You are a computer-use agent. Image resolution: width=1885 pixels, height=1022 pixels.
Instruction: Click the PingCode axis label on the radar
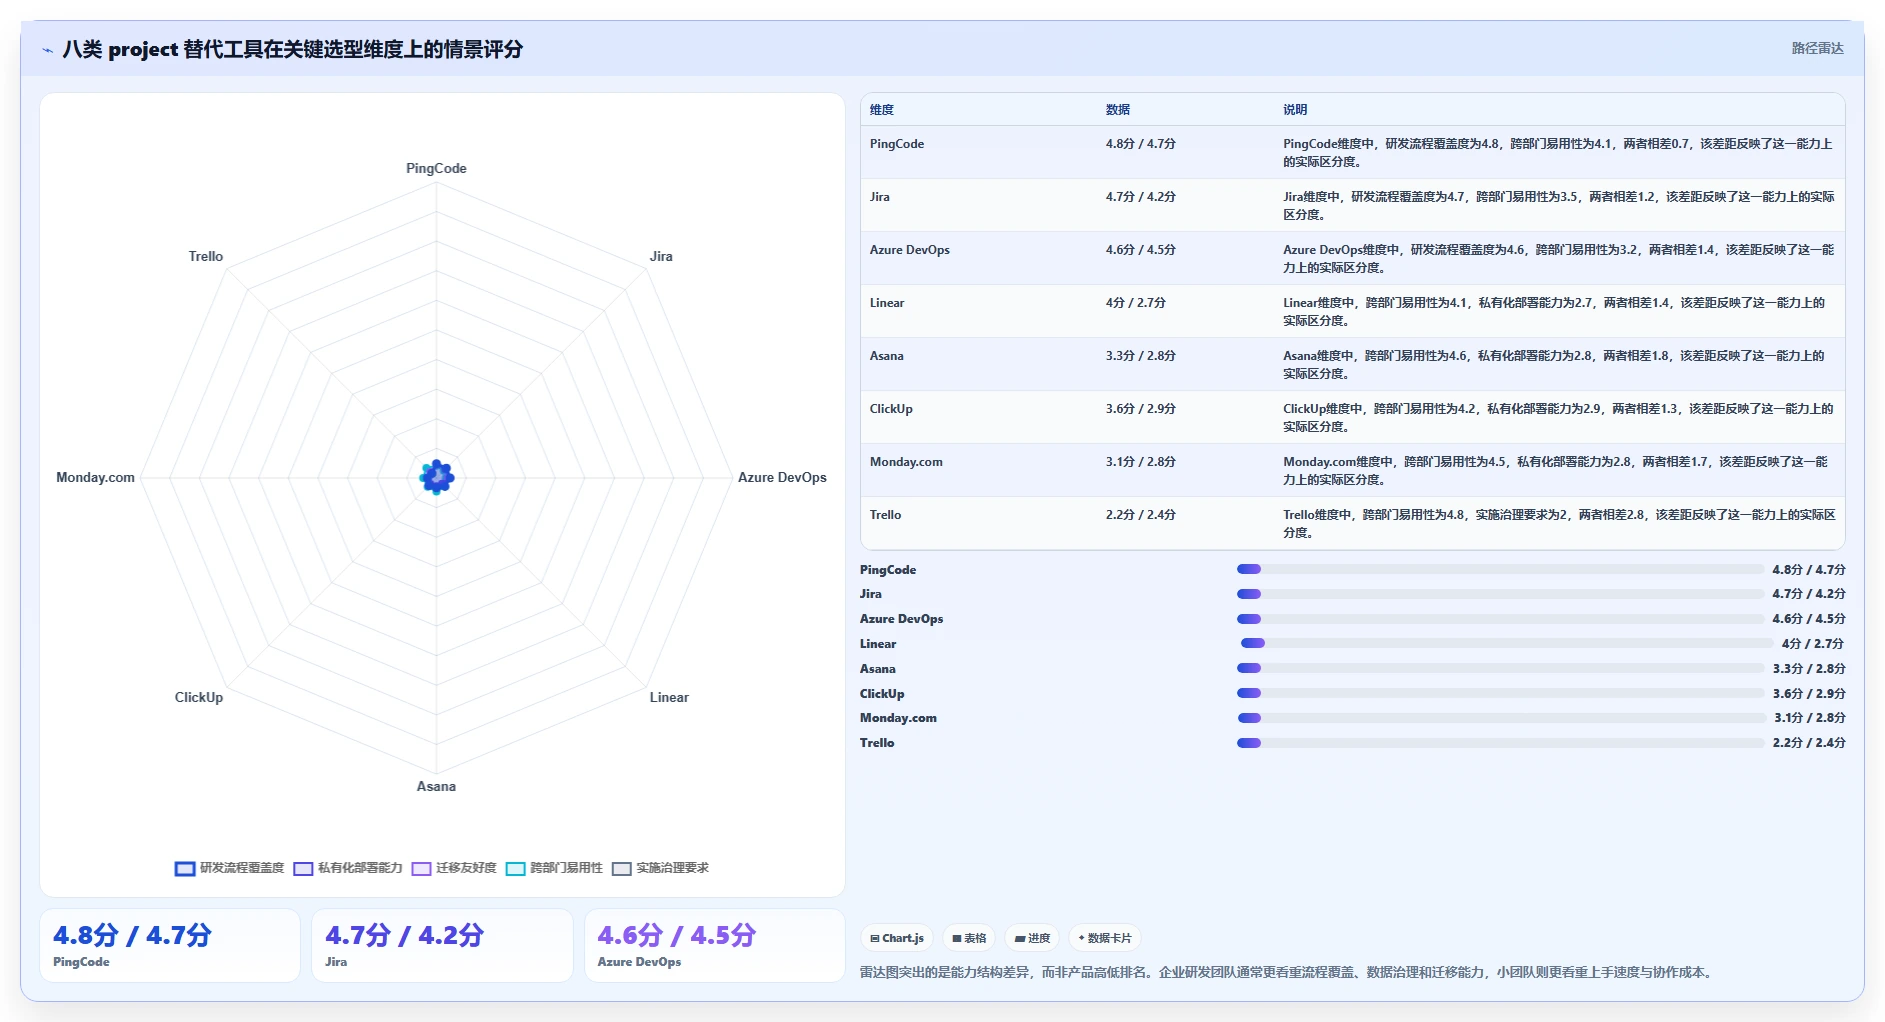point(436,168)
